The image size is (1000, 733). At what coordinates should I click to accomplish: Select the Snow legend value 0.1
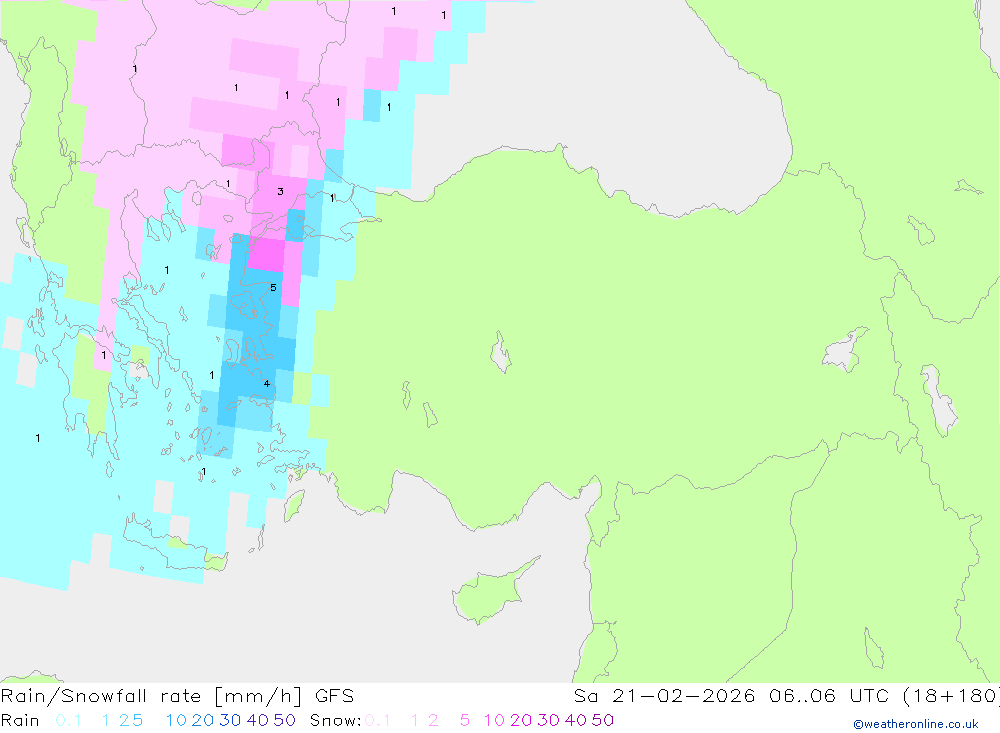[378, 720]
